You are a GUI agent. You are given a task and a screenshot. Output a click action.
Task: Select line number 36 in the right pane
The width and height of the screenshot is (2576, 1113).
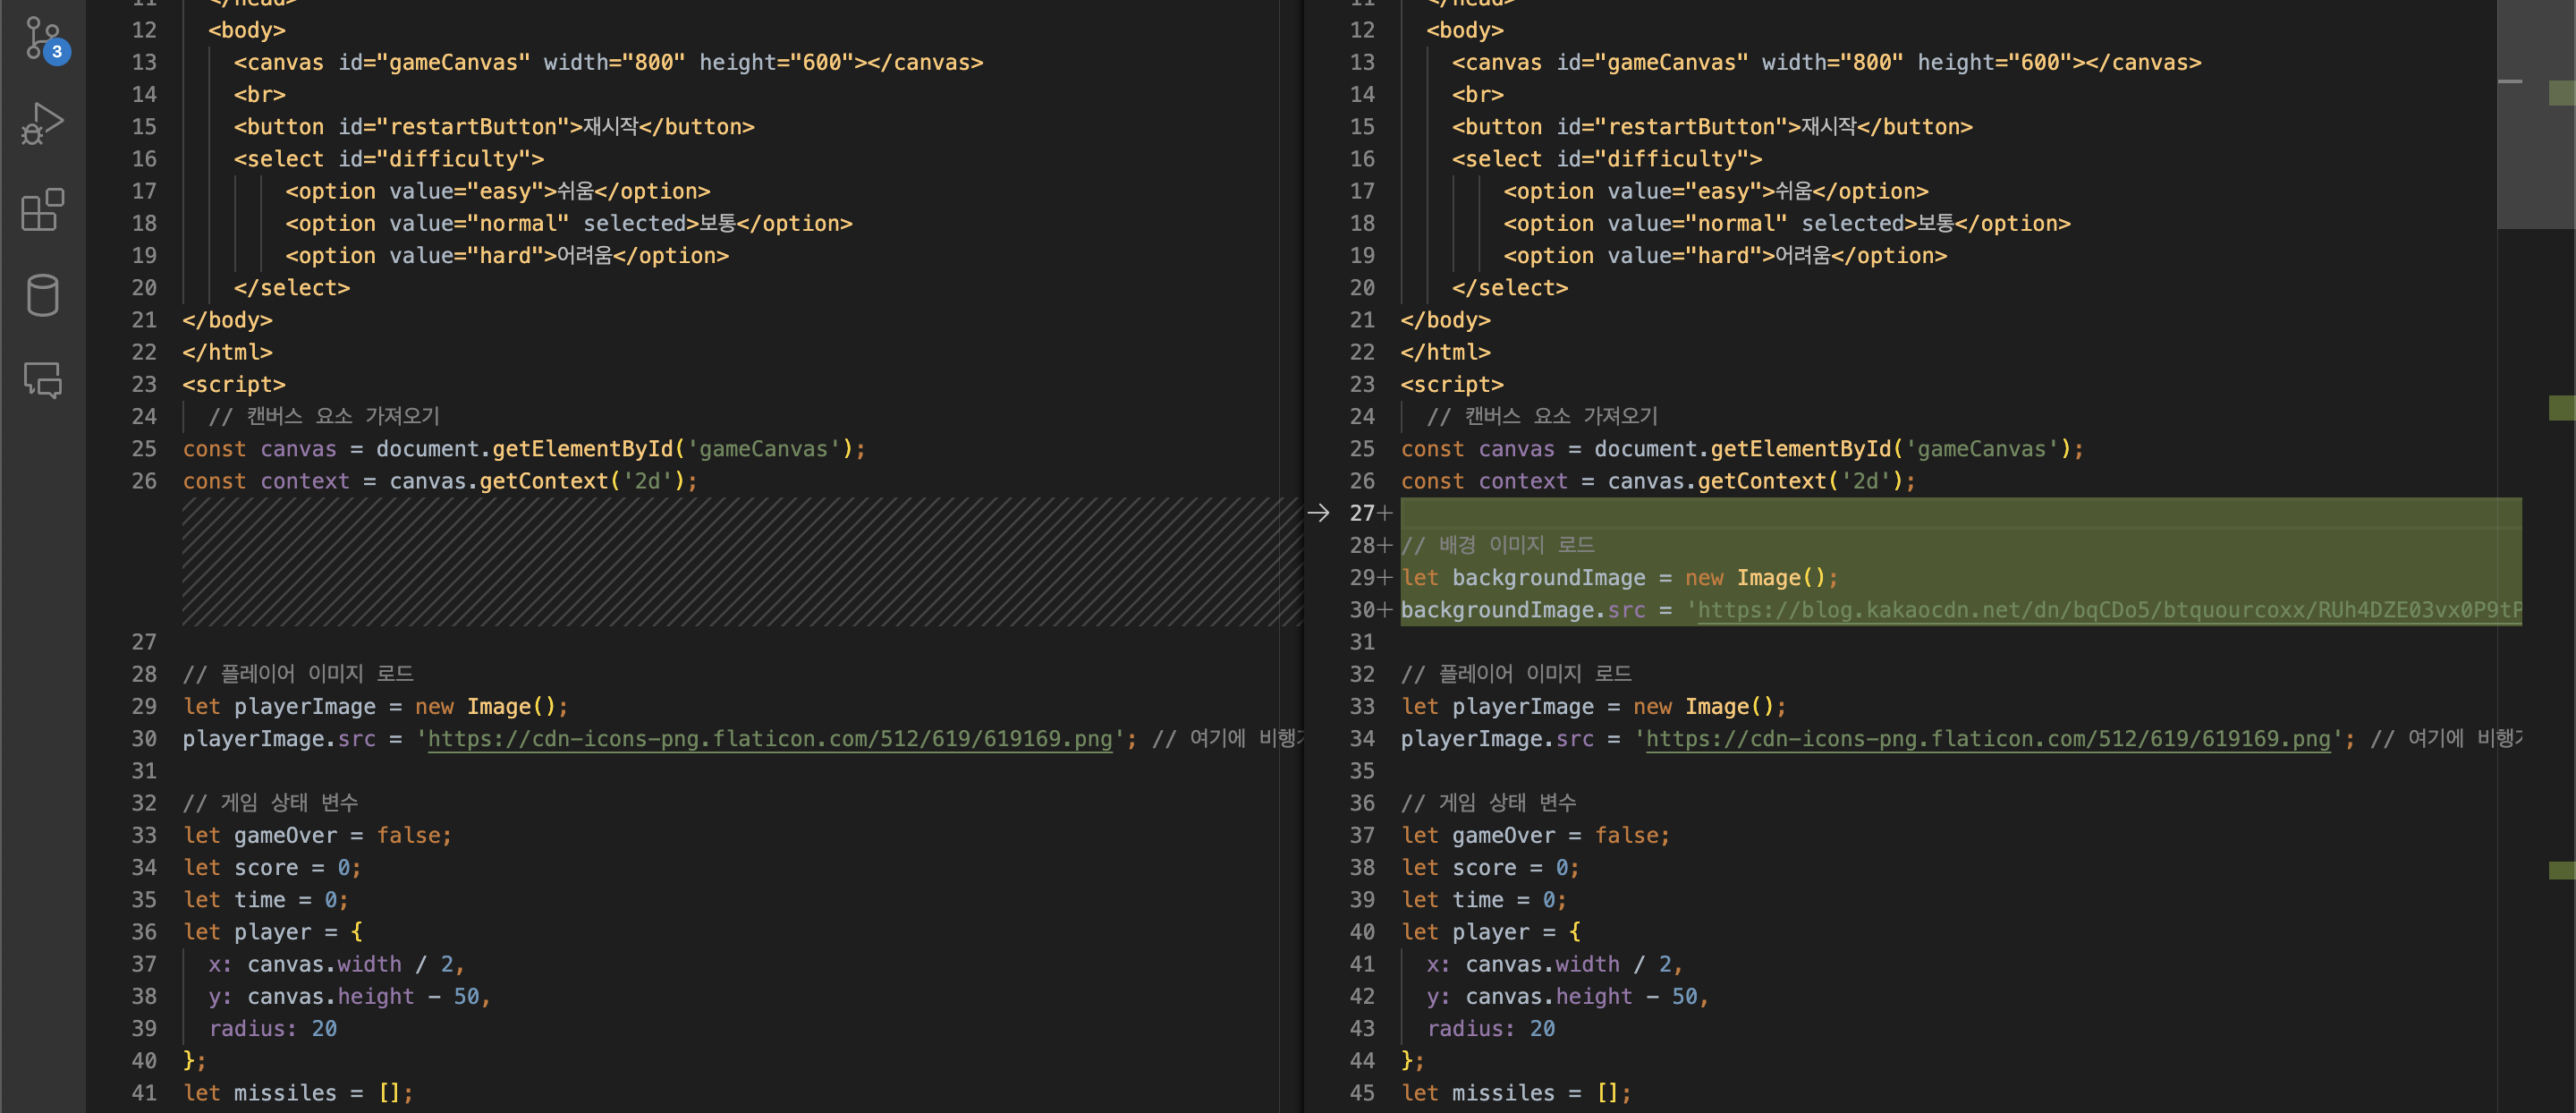[x=1362, y=803]
